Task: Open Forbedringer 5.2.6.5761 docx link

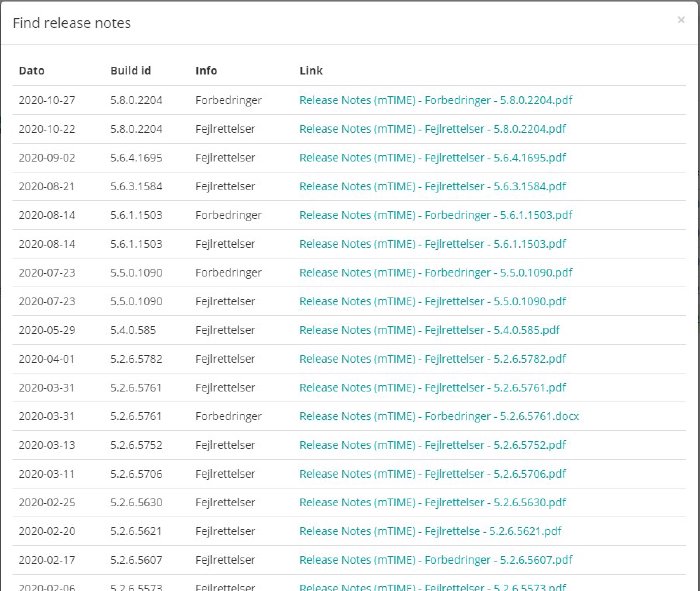Action: coord(439,416)
